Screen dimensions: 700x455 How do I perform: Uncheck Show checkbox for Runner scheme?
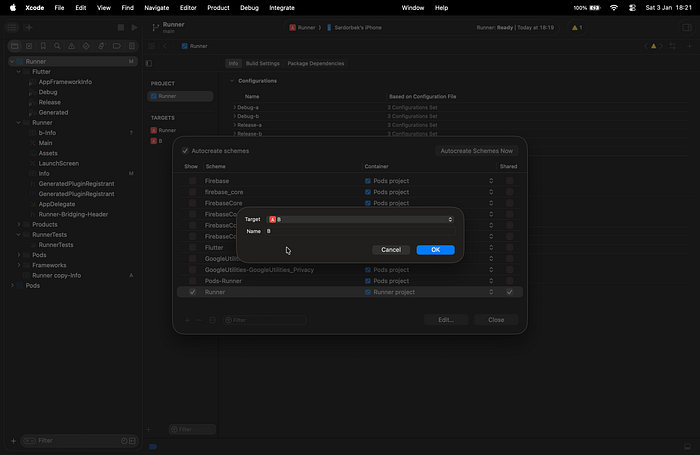[192, 292]
